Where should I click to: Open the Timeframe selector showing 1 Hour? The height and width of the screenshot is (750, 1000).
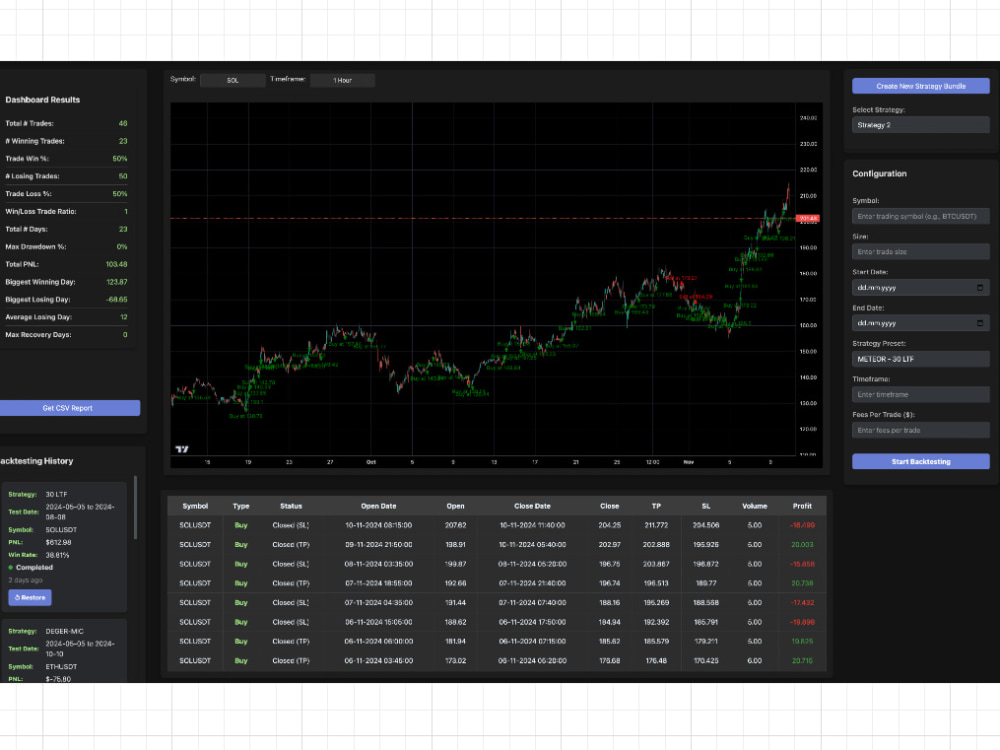coord(342,80)
